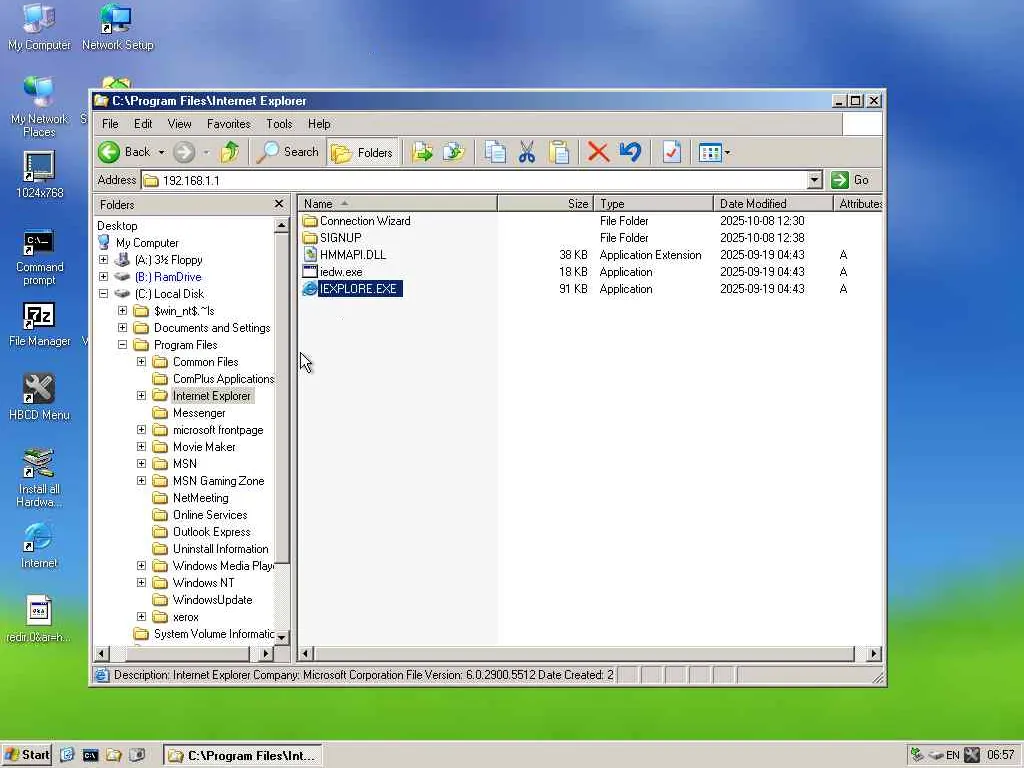Click the Move To toolbar icon
1024x768 pixels.
423,152
